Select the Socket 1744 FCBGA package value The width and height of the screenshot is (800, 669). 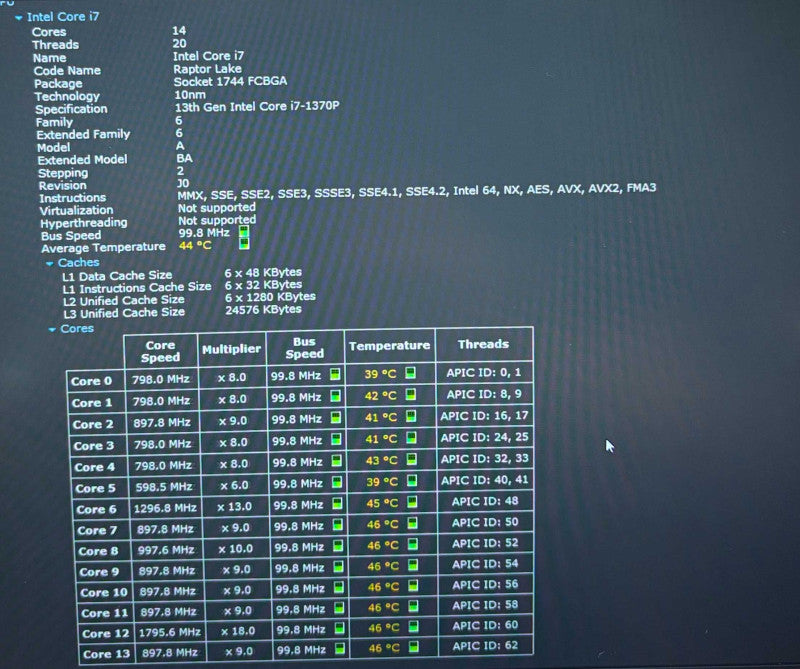(x=230, y=82)
